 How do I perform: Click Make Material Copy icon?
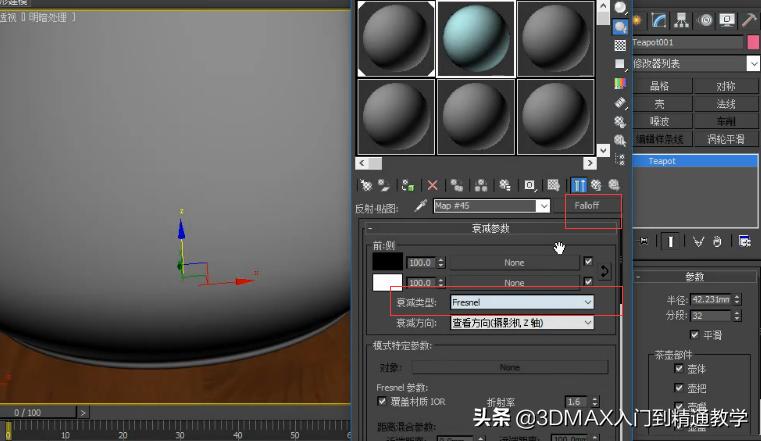(456, 185)
